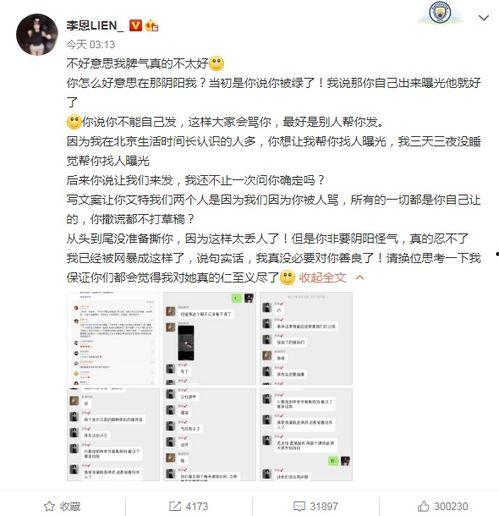
Task: Collapse the post with 收起全文
Action: tap(322, 278)
